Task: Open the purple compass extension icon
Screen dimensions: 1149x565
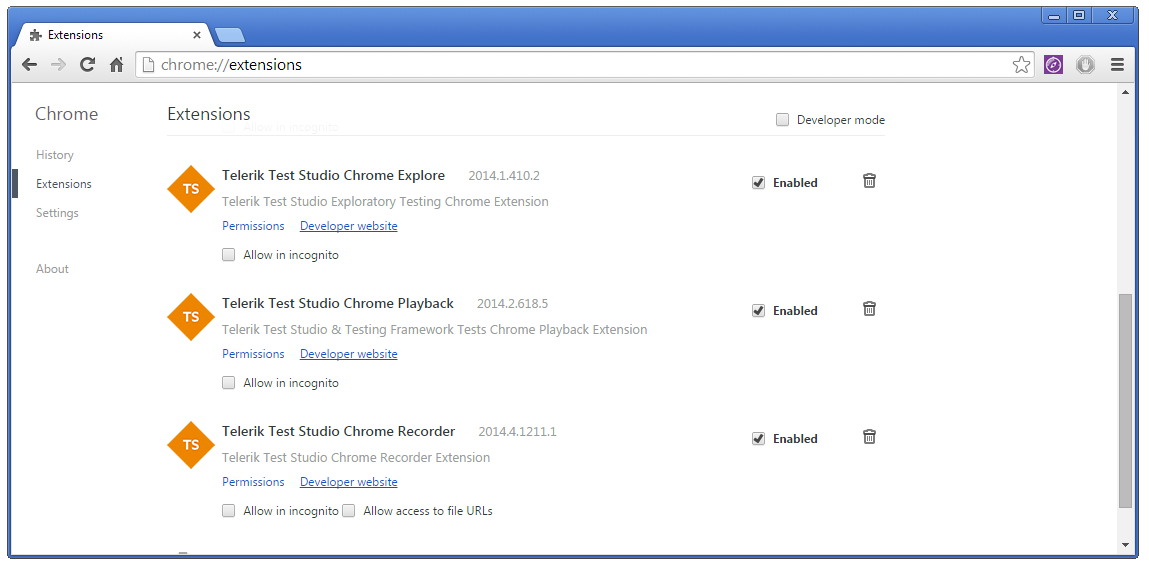Action: pyautogui.click(x=1053, y=65)
